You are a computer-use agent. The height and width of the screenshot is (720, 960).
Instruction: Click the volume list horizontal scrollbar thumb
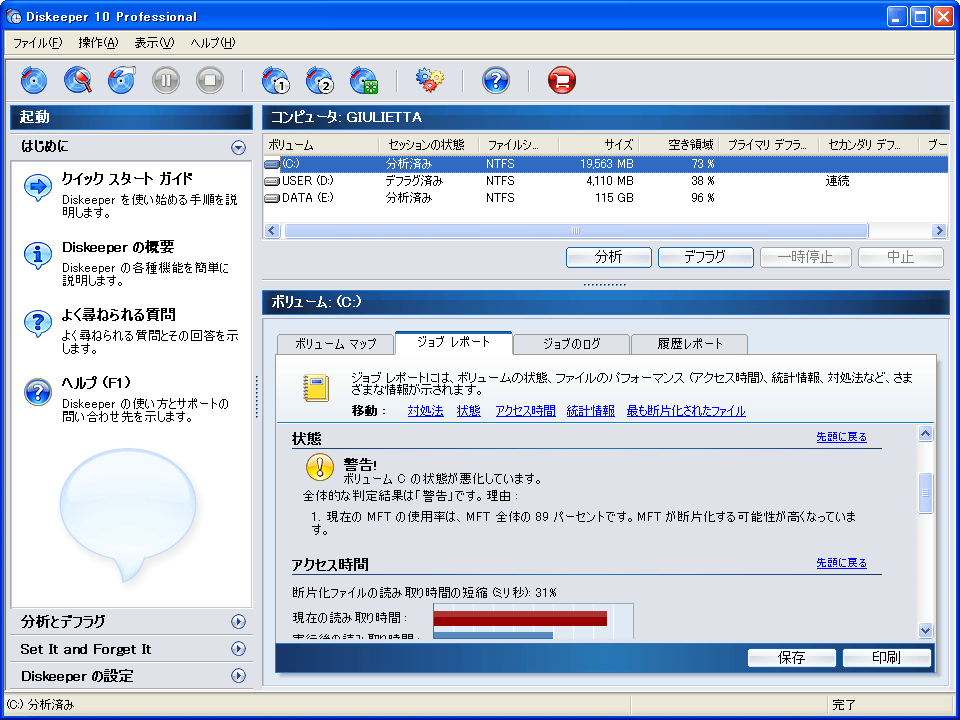tap(575, 231)
